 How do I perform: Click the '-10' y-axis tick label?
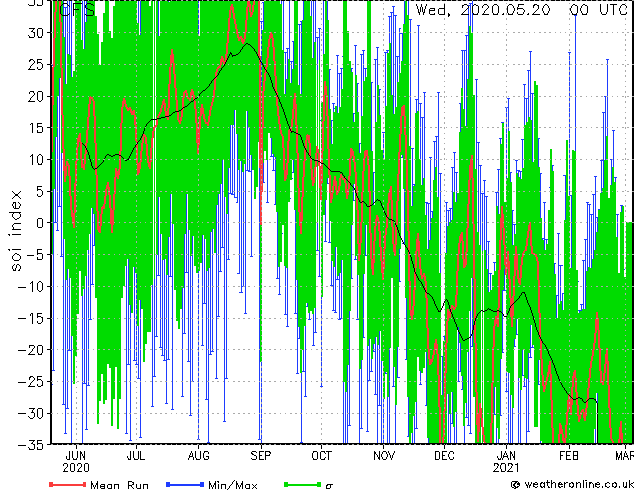point(31,287)
